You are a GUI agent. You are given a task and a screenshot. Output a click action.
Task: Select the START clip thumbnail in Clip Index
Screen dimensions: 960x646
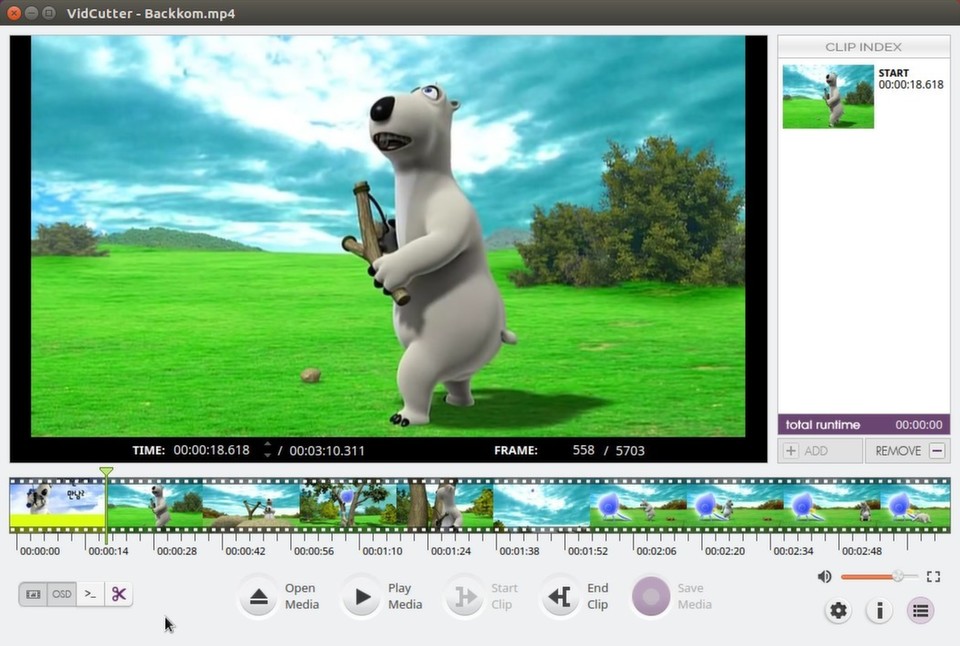828,97
